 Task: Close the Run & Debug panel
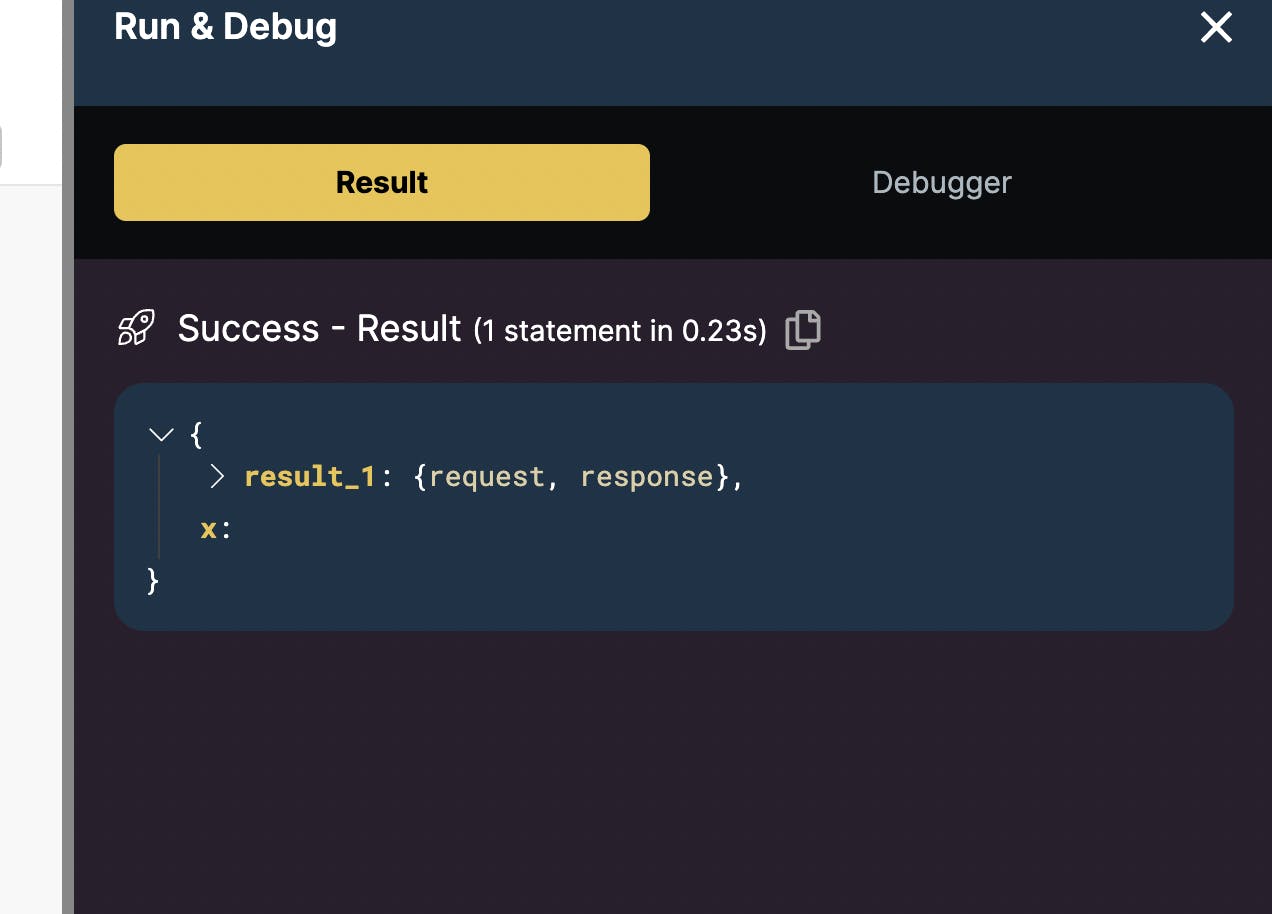click(x=1215, y=28)
